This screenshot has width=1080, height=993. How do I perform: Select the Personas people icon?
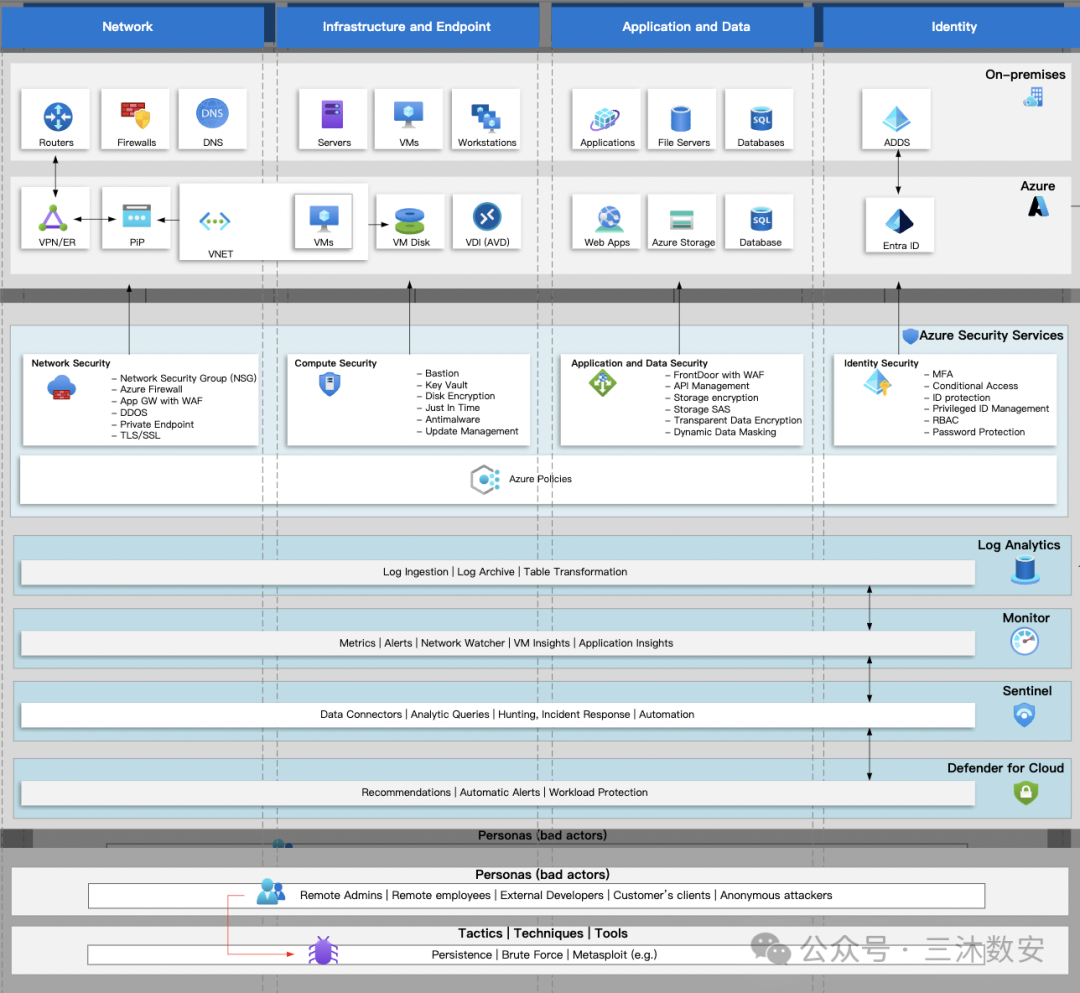(x=271, y=891)
